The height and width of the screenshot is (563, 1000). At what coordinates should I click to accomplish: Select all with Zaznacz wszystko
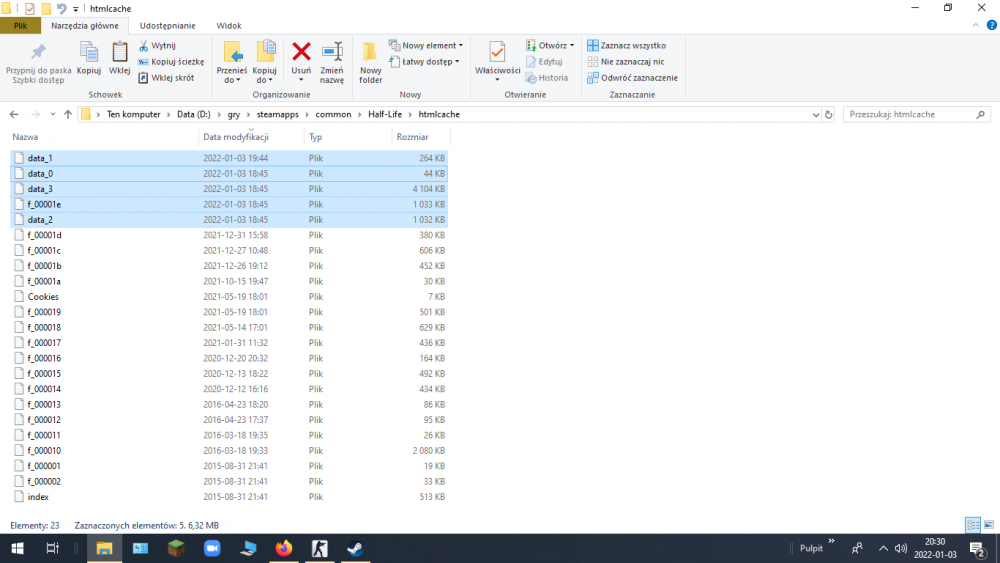tap(626, 45)
